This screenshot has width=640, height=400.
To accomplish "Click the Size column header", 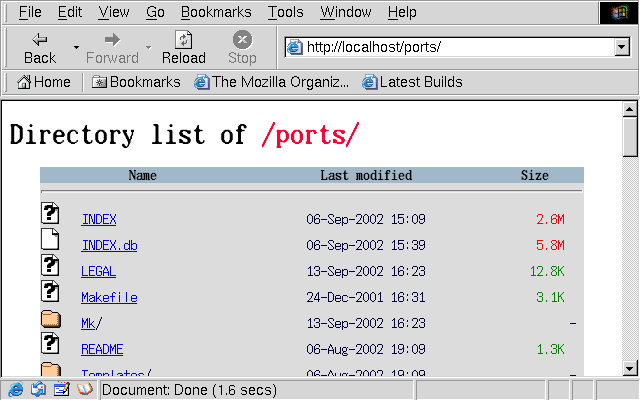I will pos(534,176).
